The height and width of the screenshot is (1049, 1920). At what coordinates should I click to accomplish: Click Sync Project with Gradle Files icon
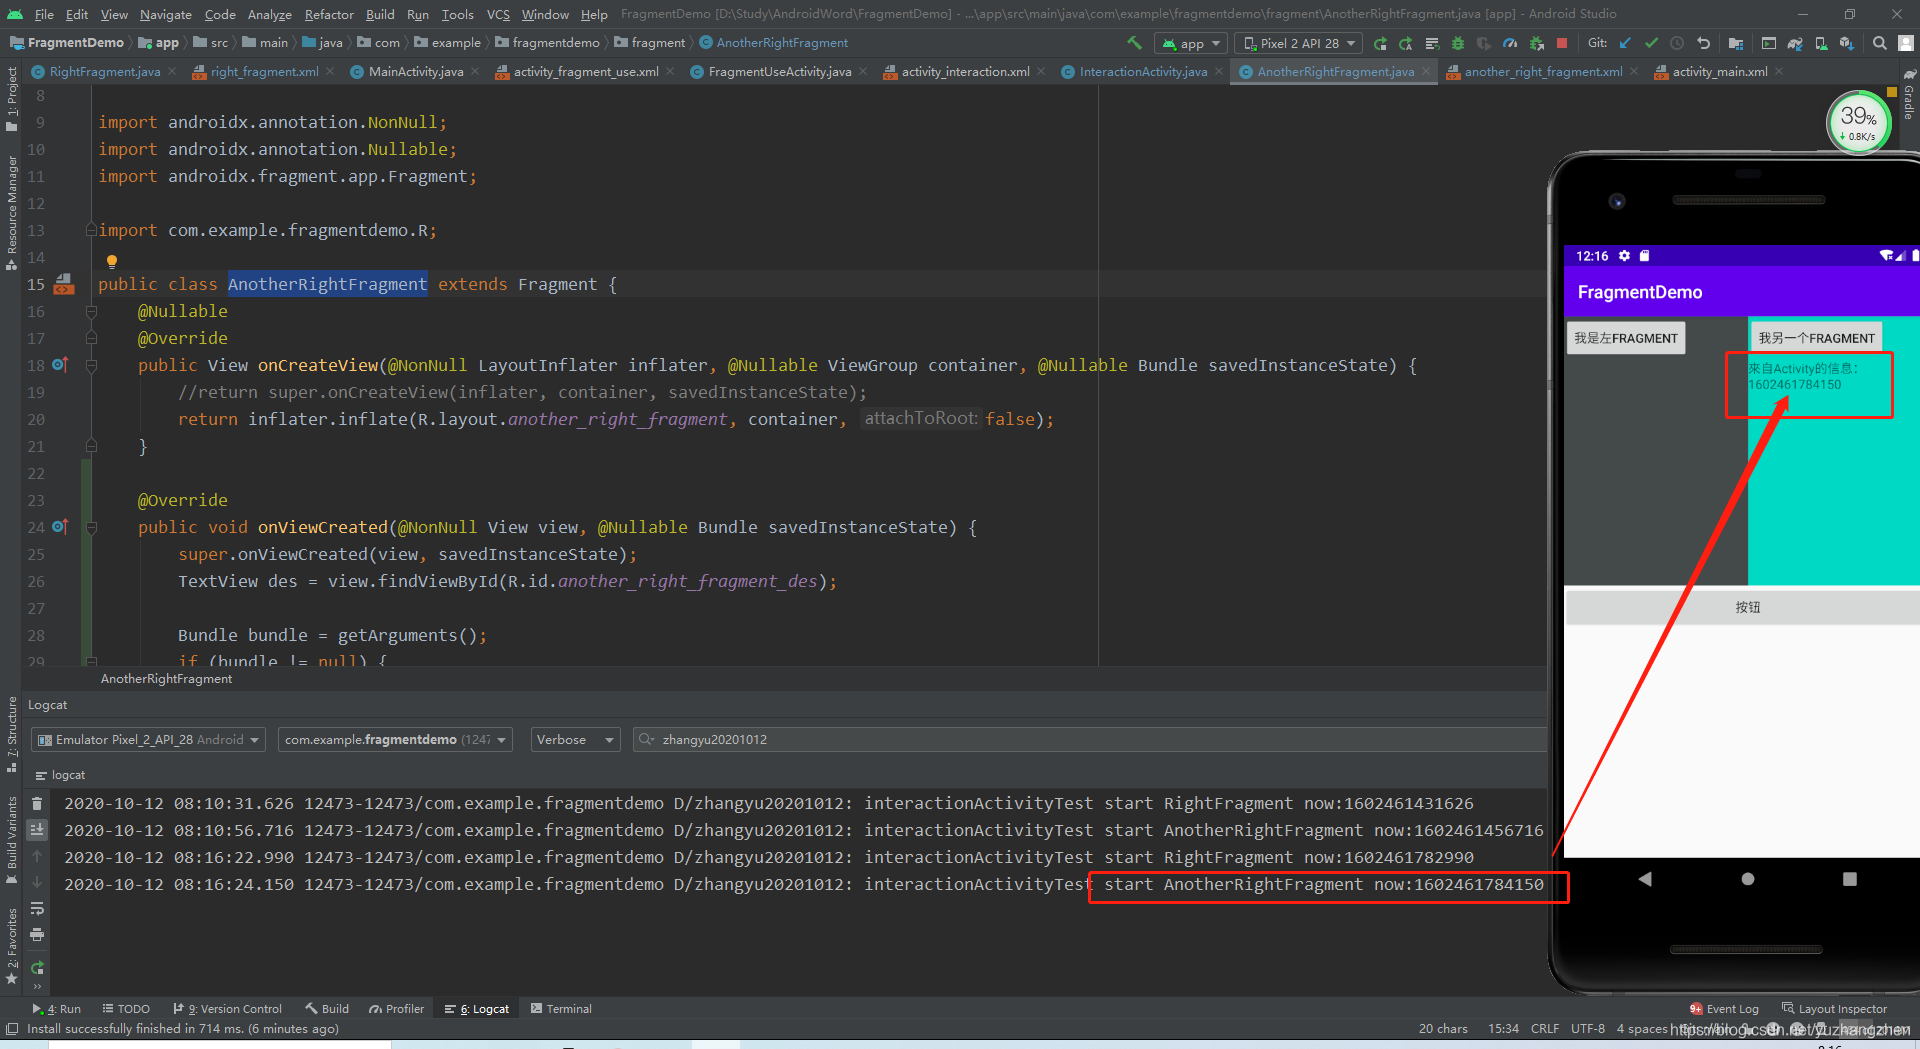click(x=1795, y=43)
